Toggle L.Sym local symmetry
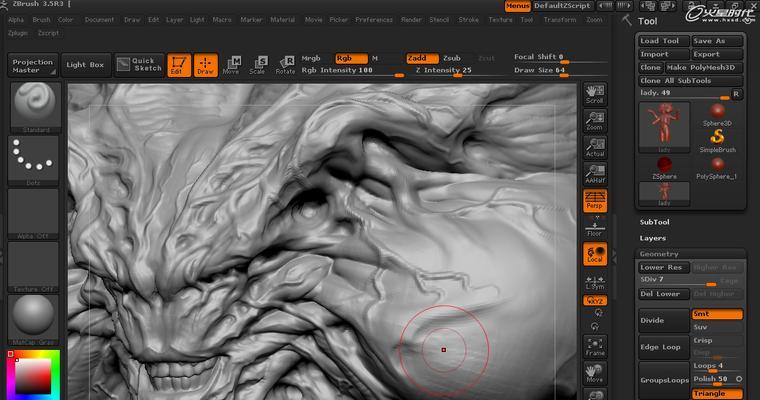This screenshot has width=760, height=400. click(x=595, y=283)
